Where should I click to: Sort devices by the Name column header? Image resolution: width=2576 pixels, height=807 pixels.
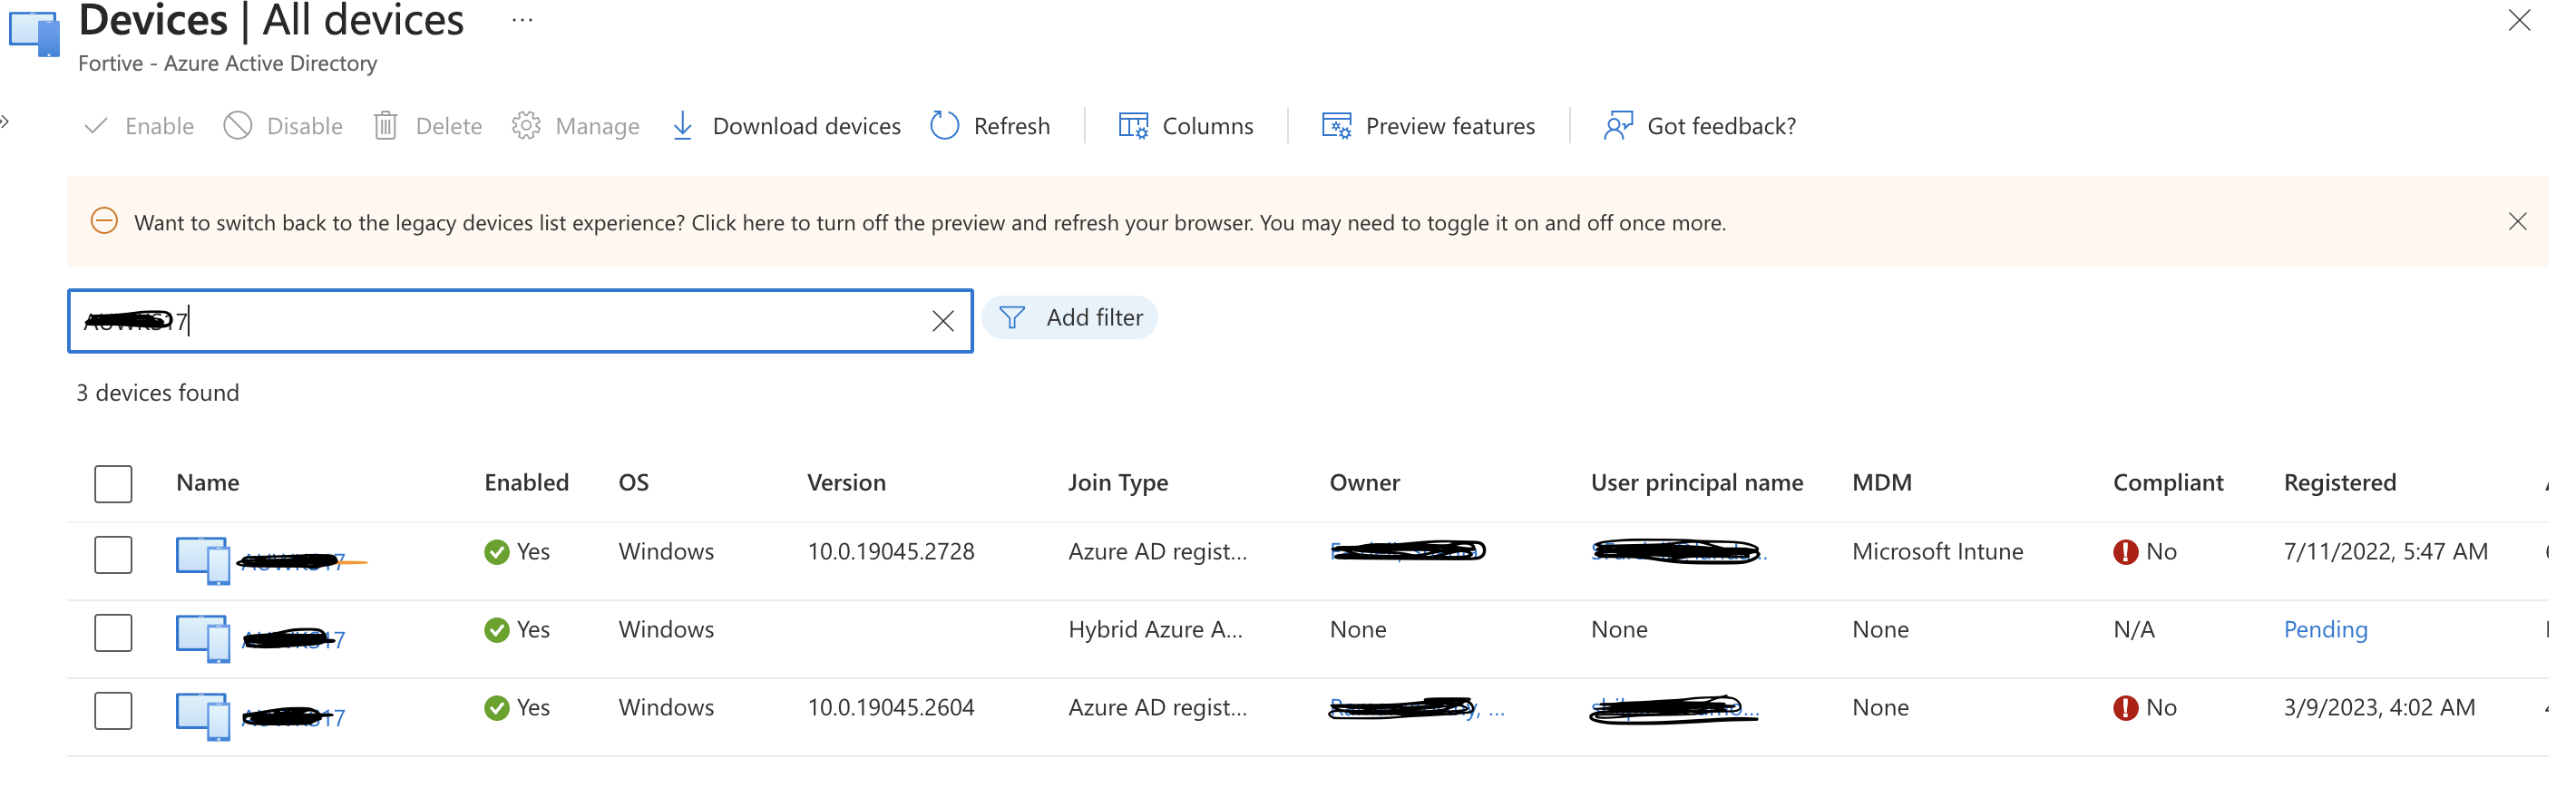click(207, 483)
